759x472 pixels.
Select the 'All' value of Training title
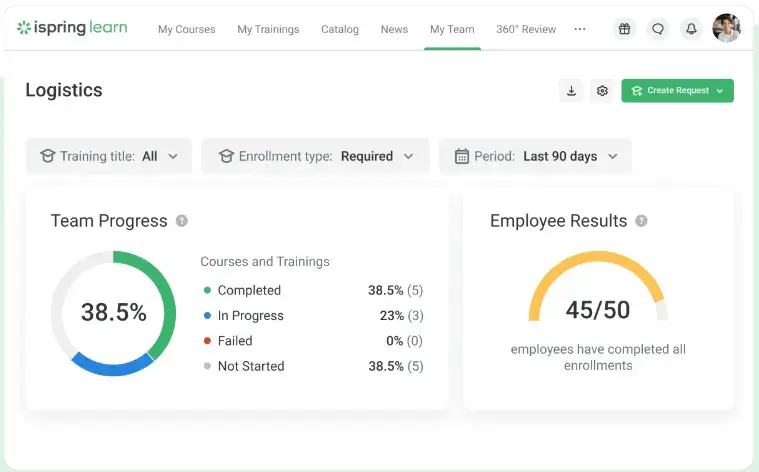150,156
